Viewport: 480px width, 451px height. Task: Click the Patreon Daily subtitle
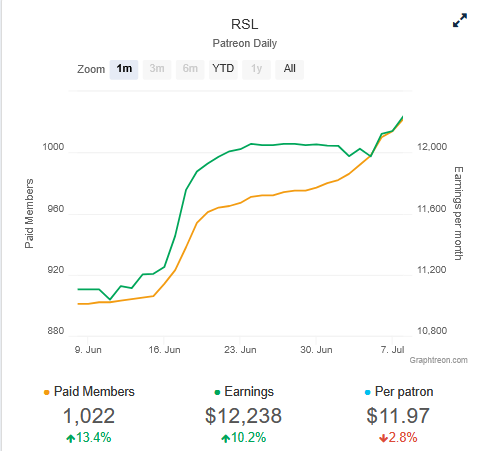245,43
